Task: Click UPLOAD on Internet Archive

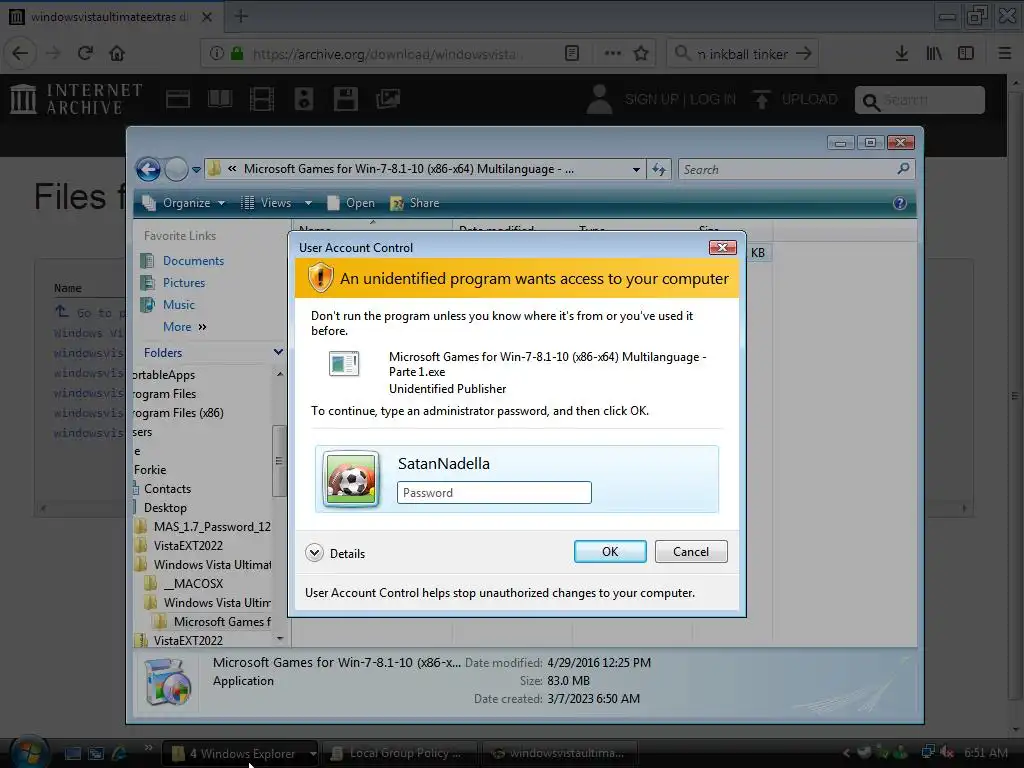Action: point(795,99)
